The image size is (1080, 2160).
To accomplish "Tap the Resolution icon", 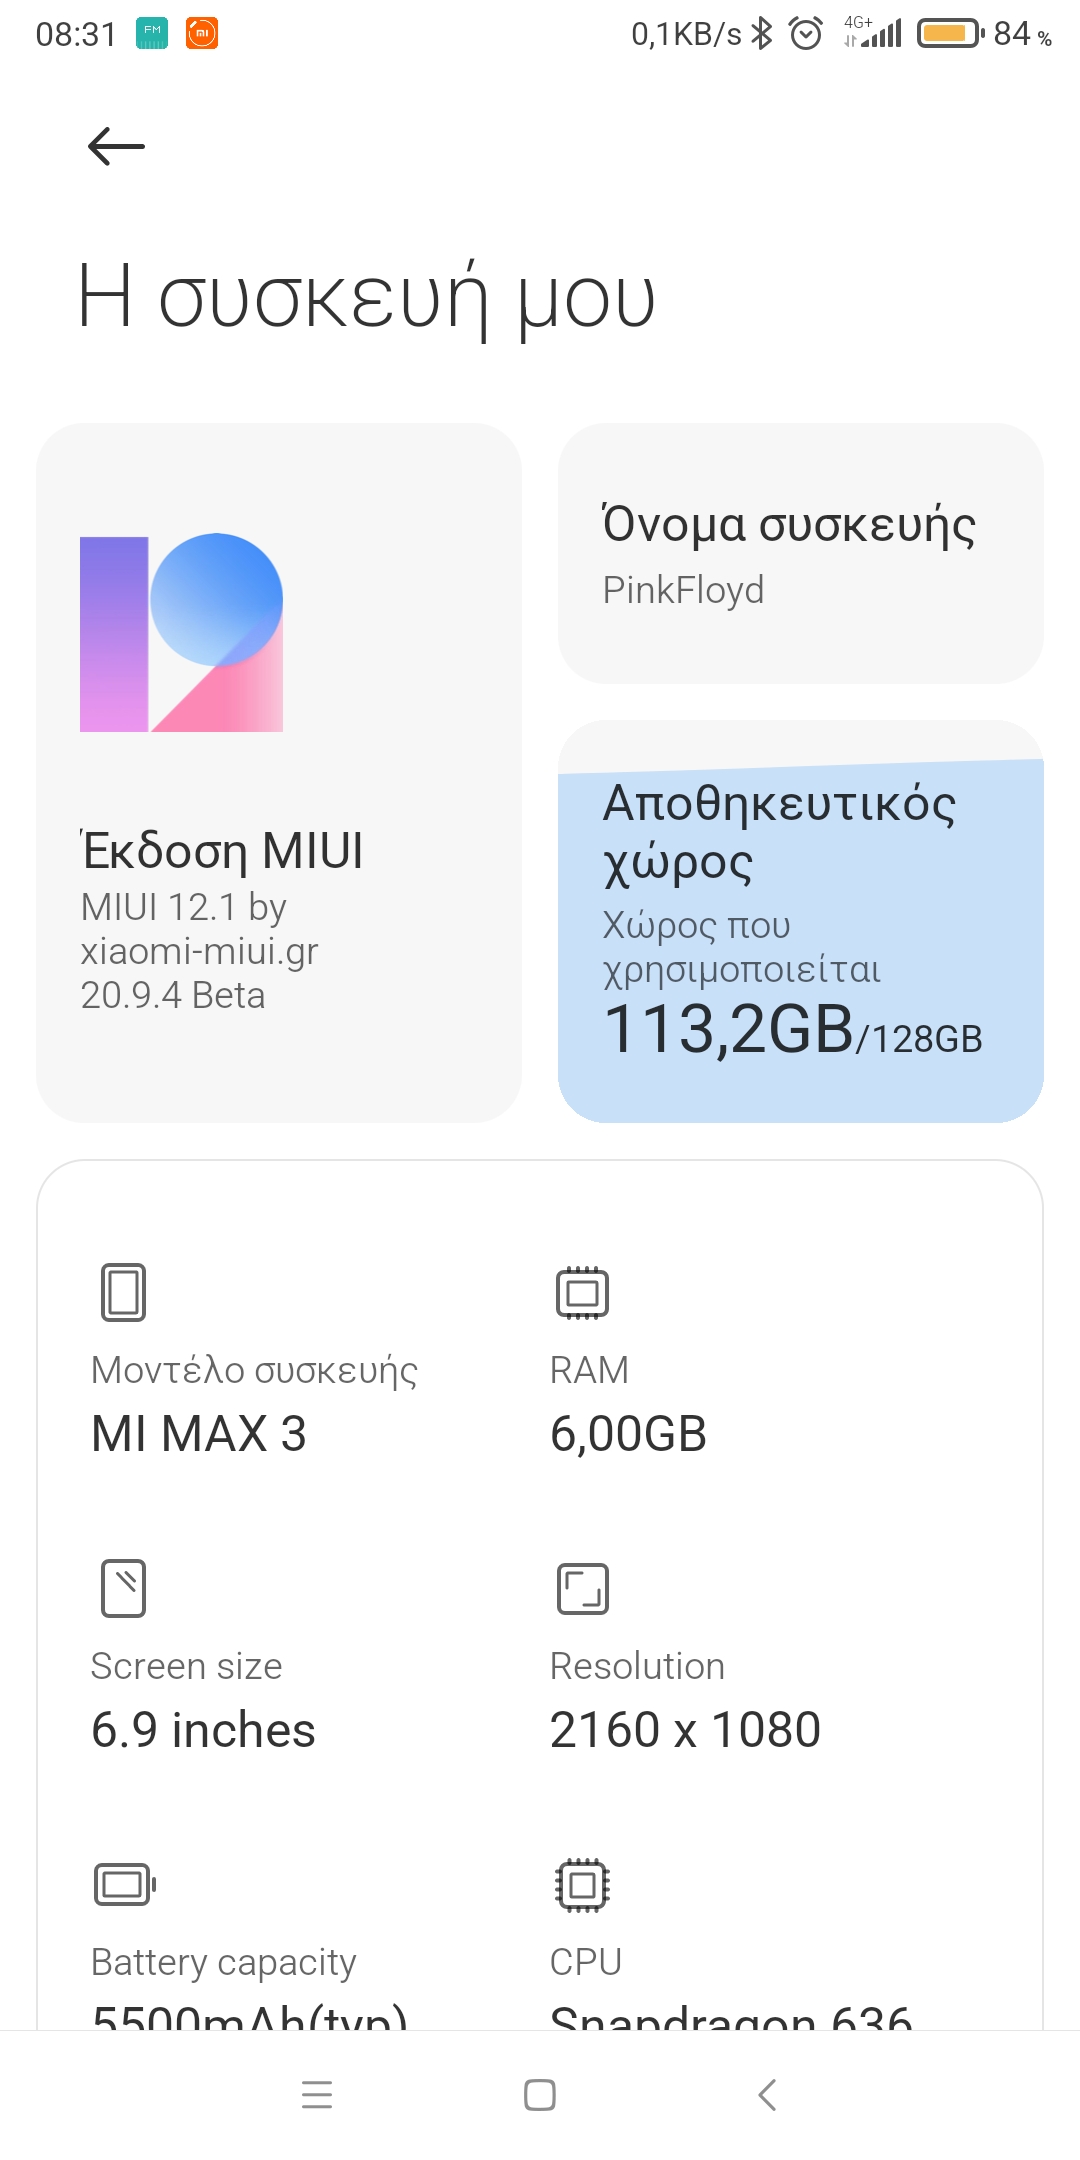I will (x=582, y=1588).
